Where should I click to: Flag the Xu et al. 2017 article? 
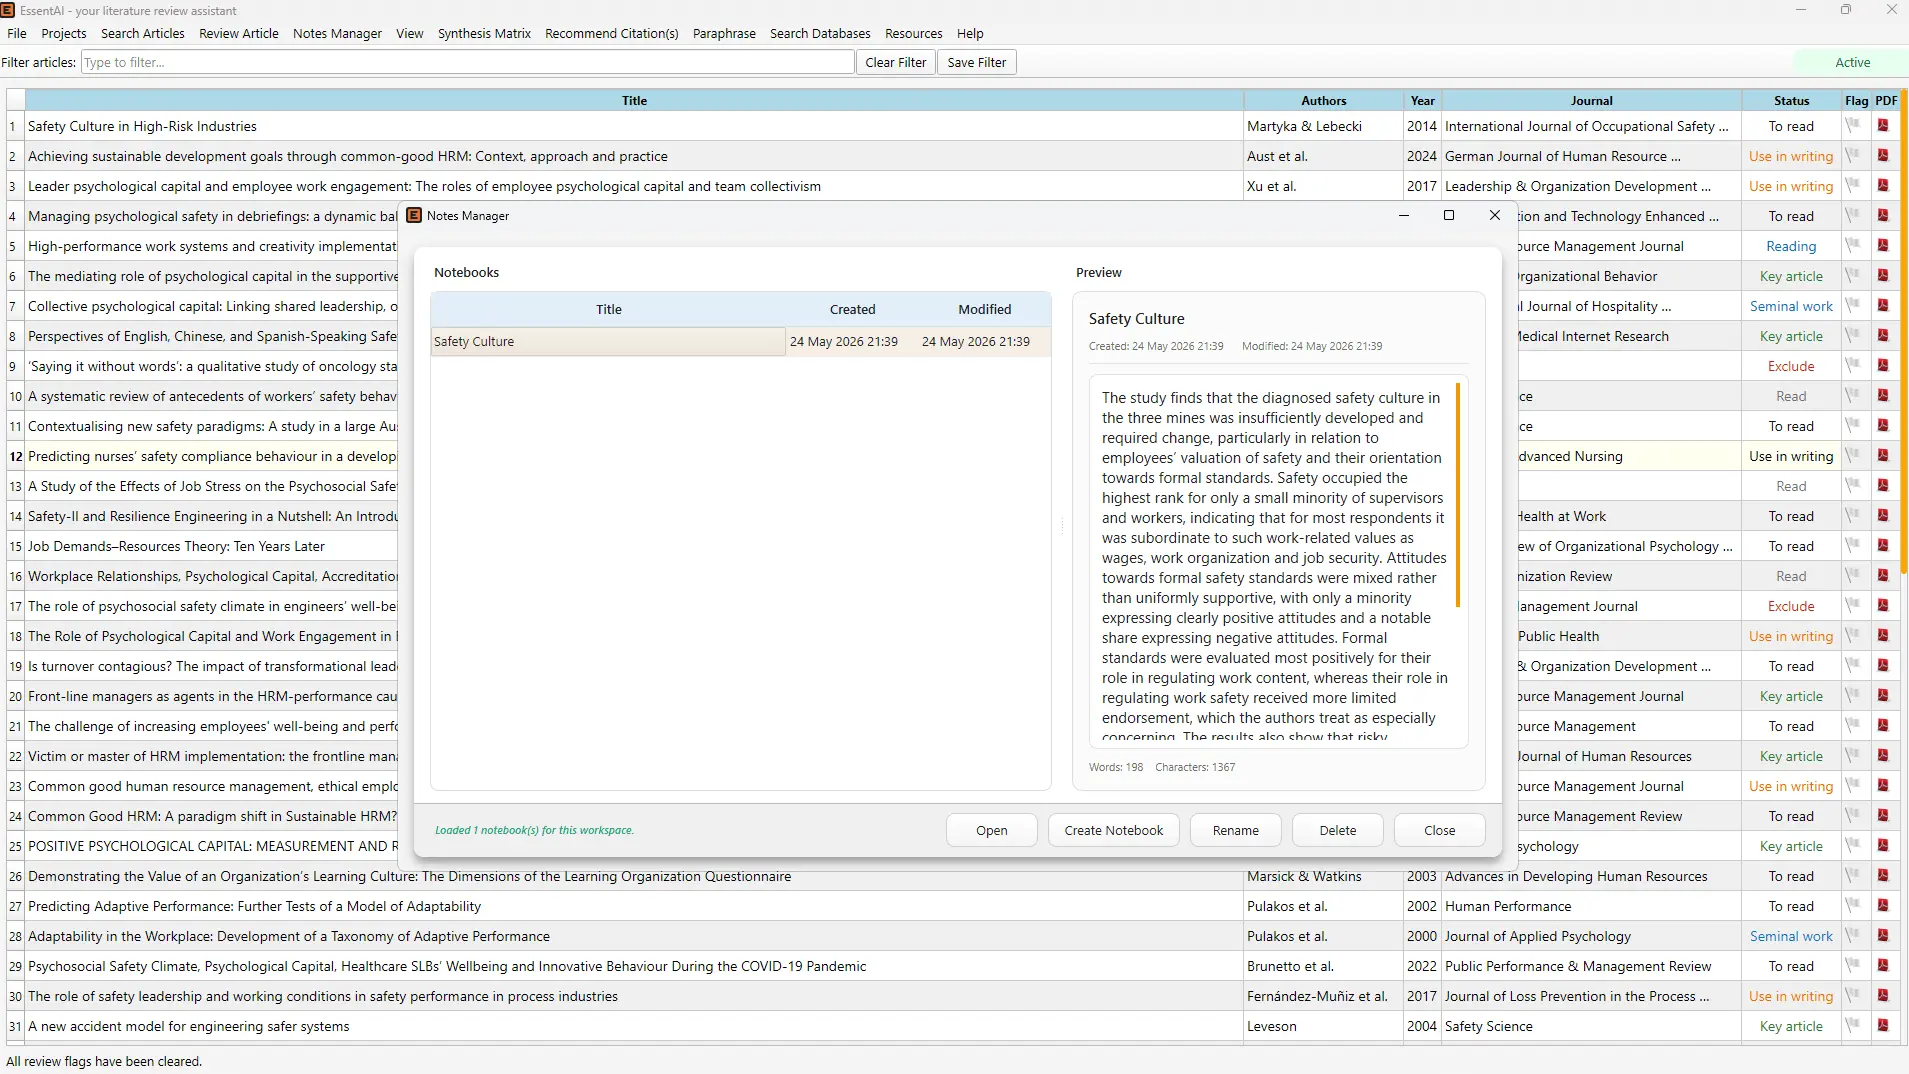point(1853,186)
